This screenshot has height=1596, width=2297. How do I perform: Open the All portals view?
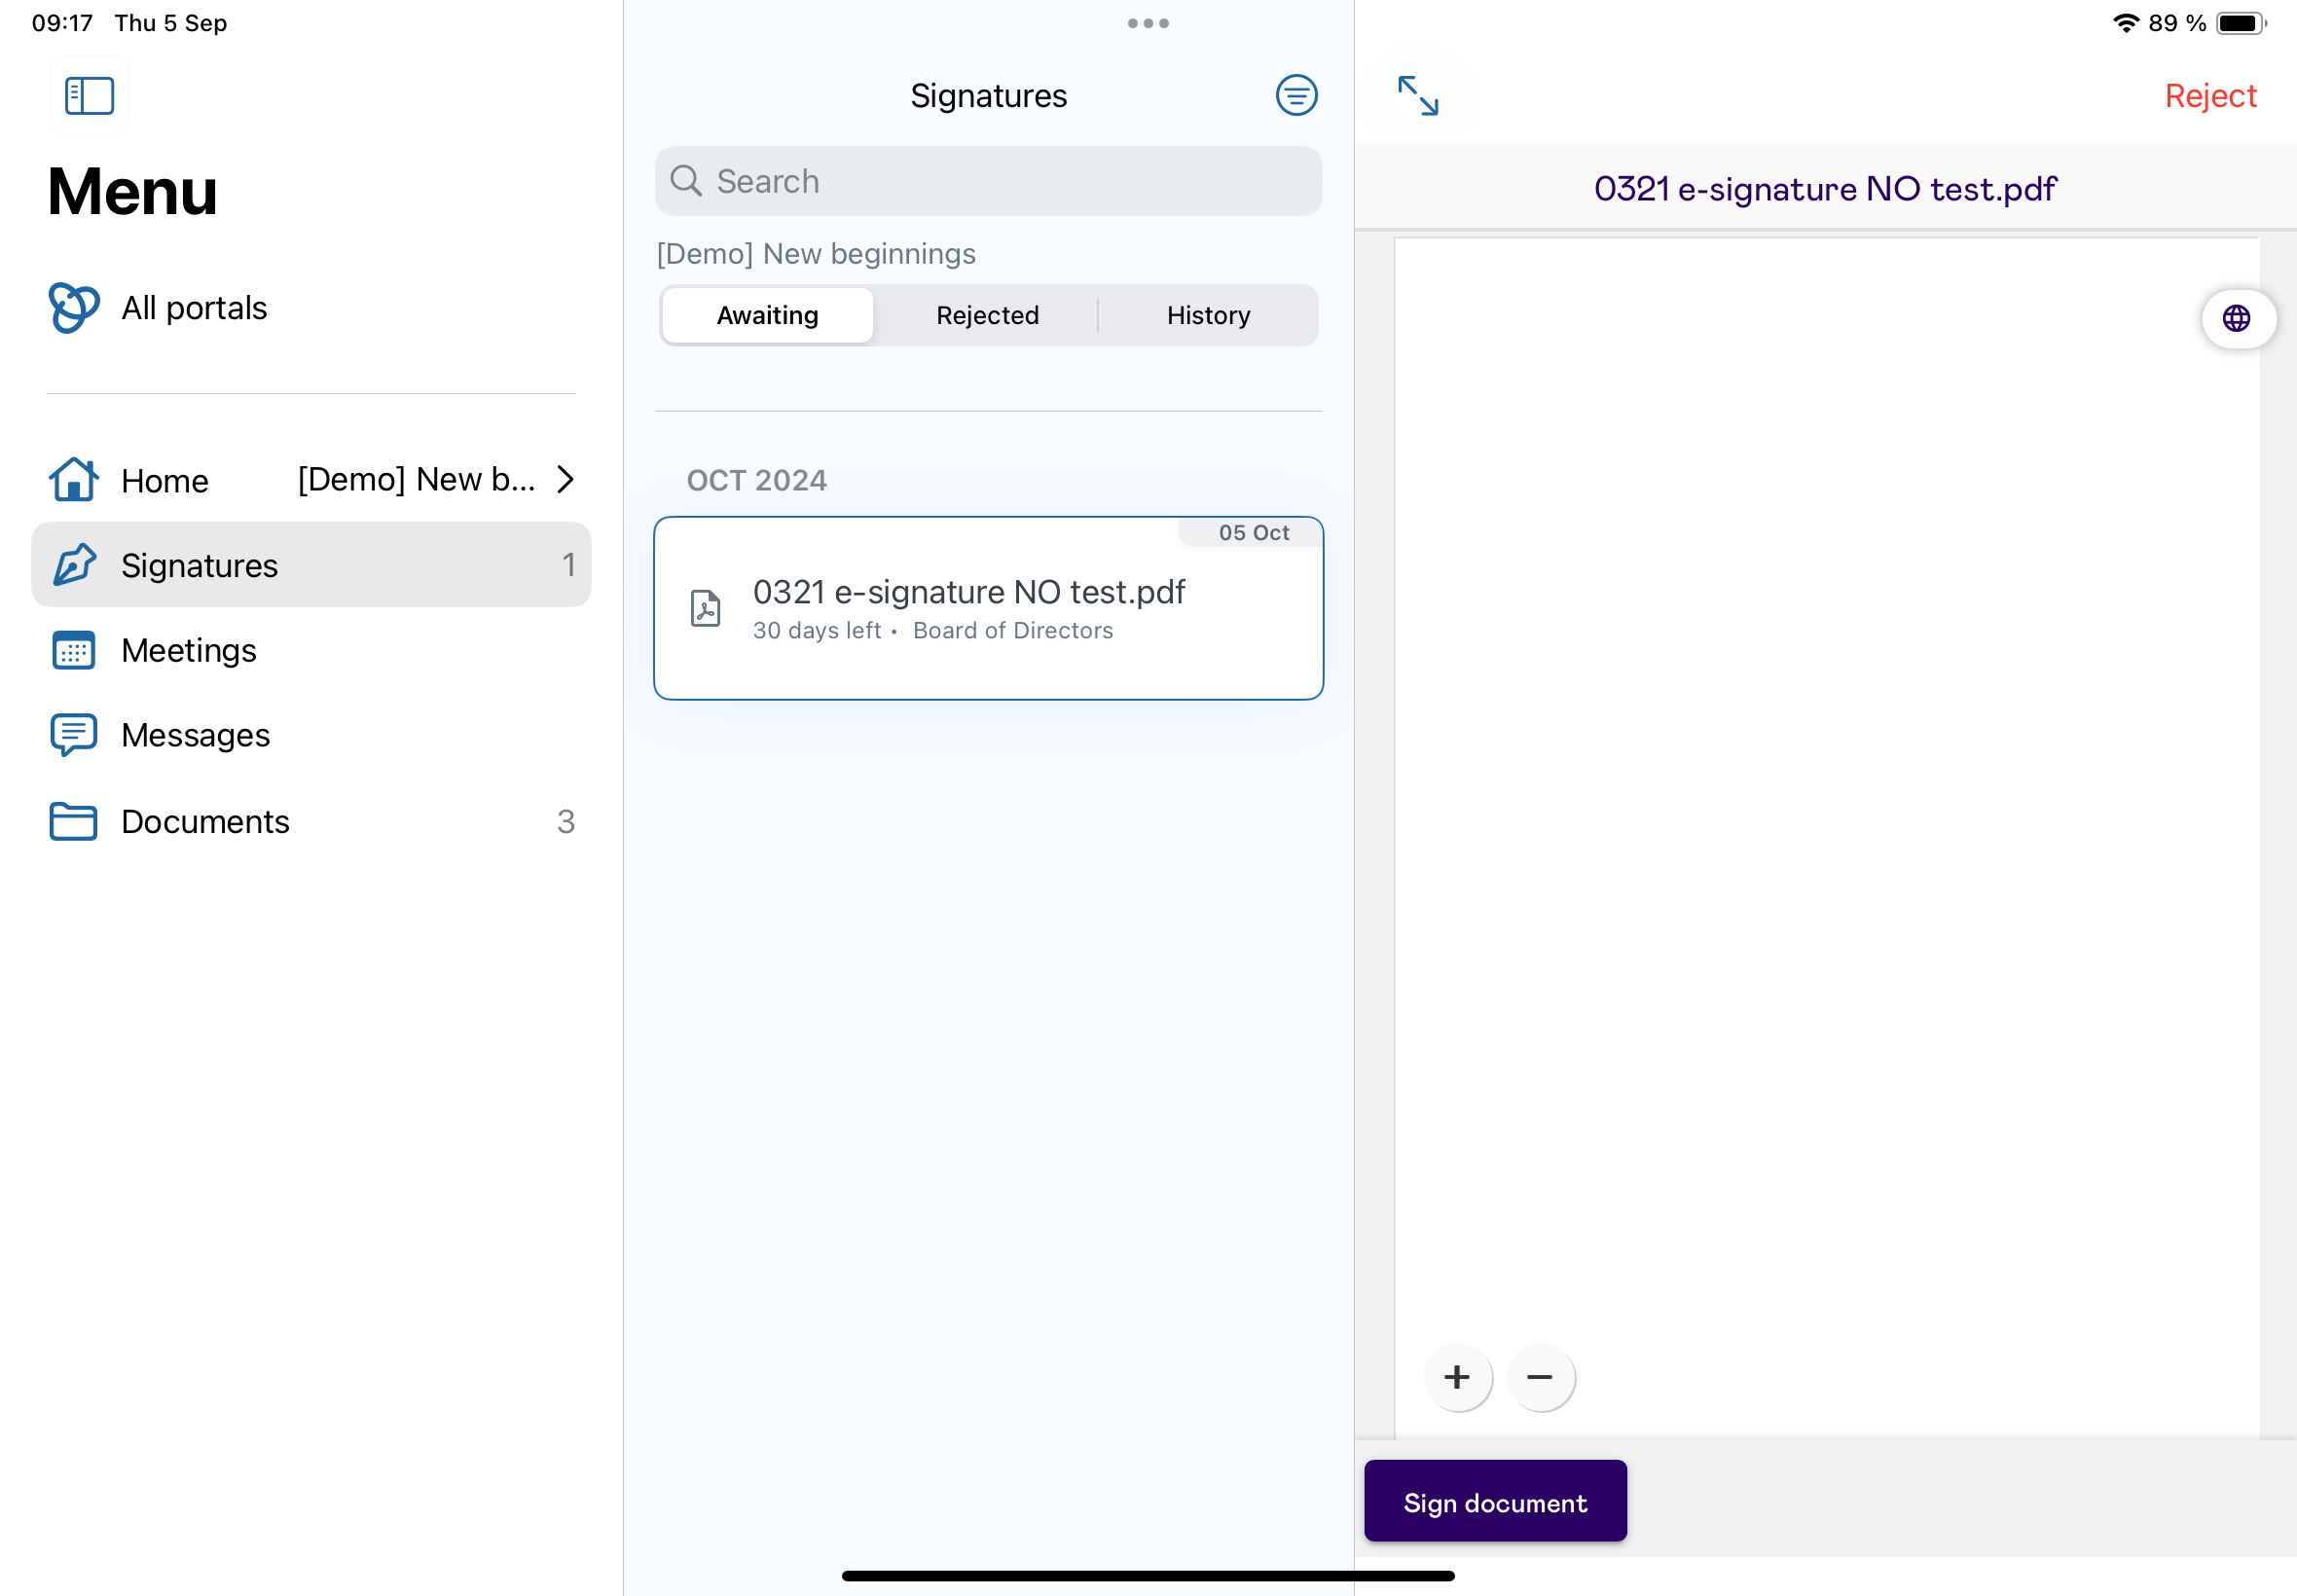coord(193,307)
